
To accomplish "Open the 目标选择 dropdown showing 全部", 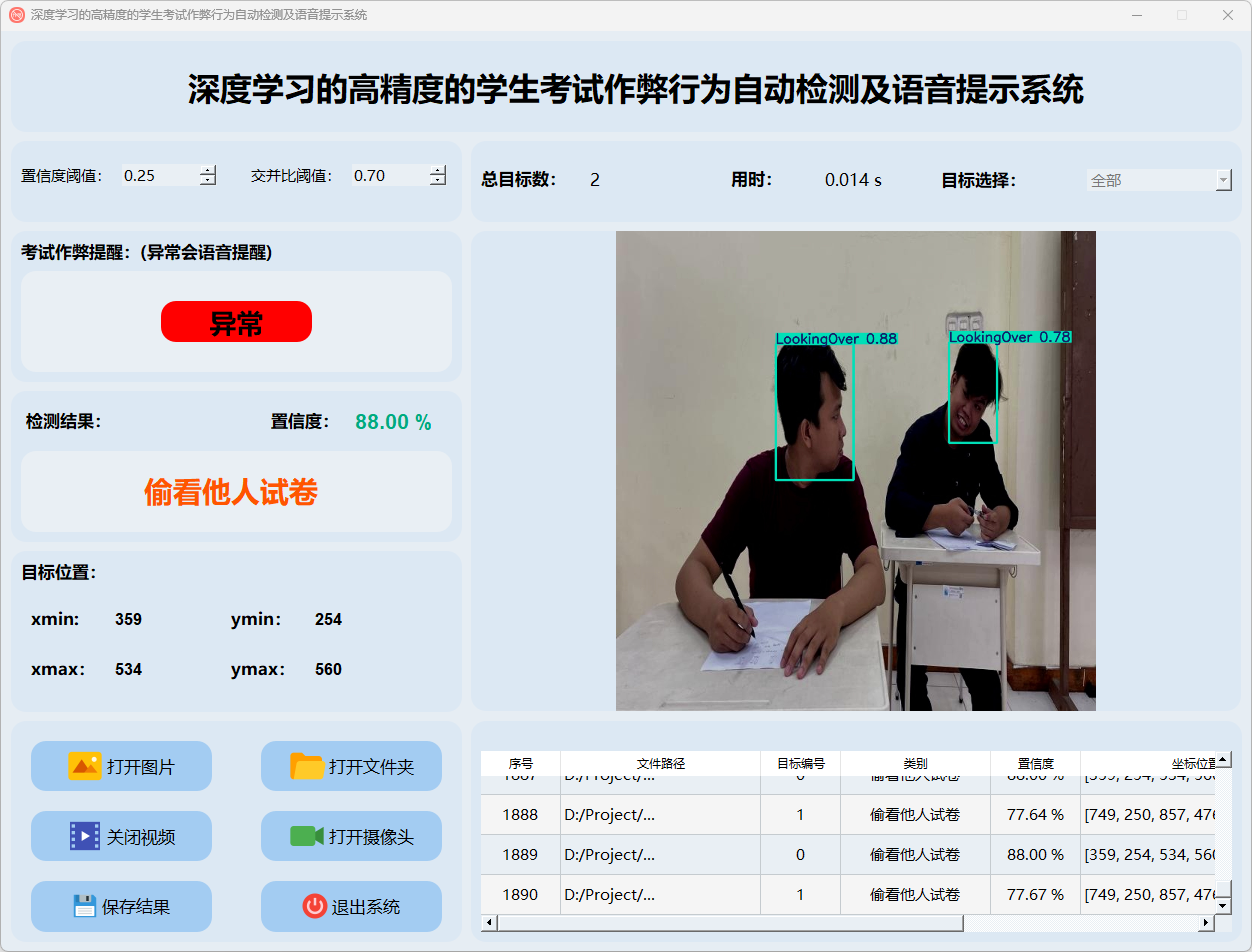I will [x=1159, y=180].
